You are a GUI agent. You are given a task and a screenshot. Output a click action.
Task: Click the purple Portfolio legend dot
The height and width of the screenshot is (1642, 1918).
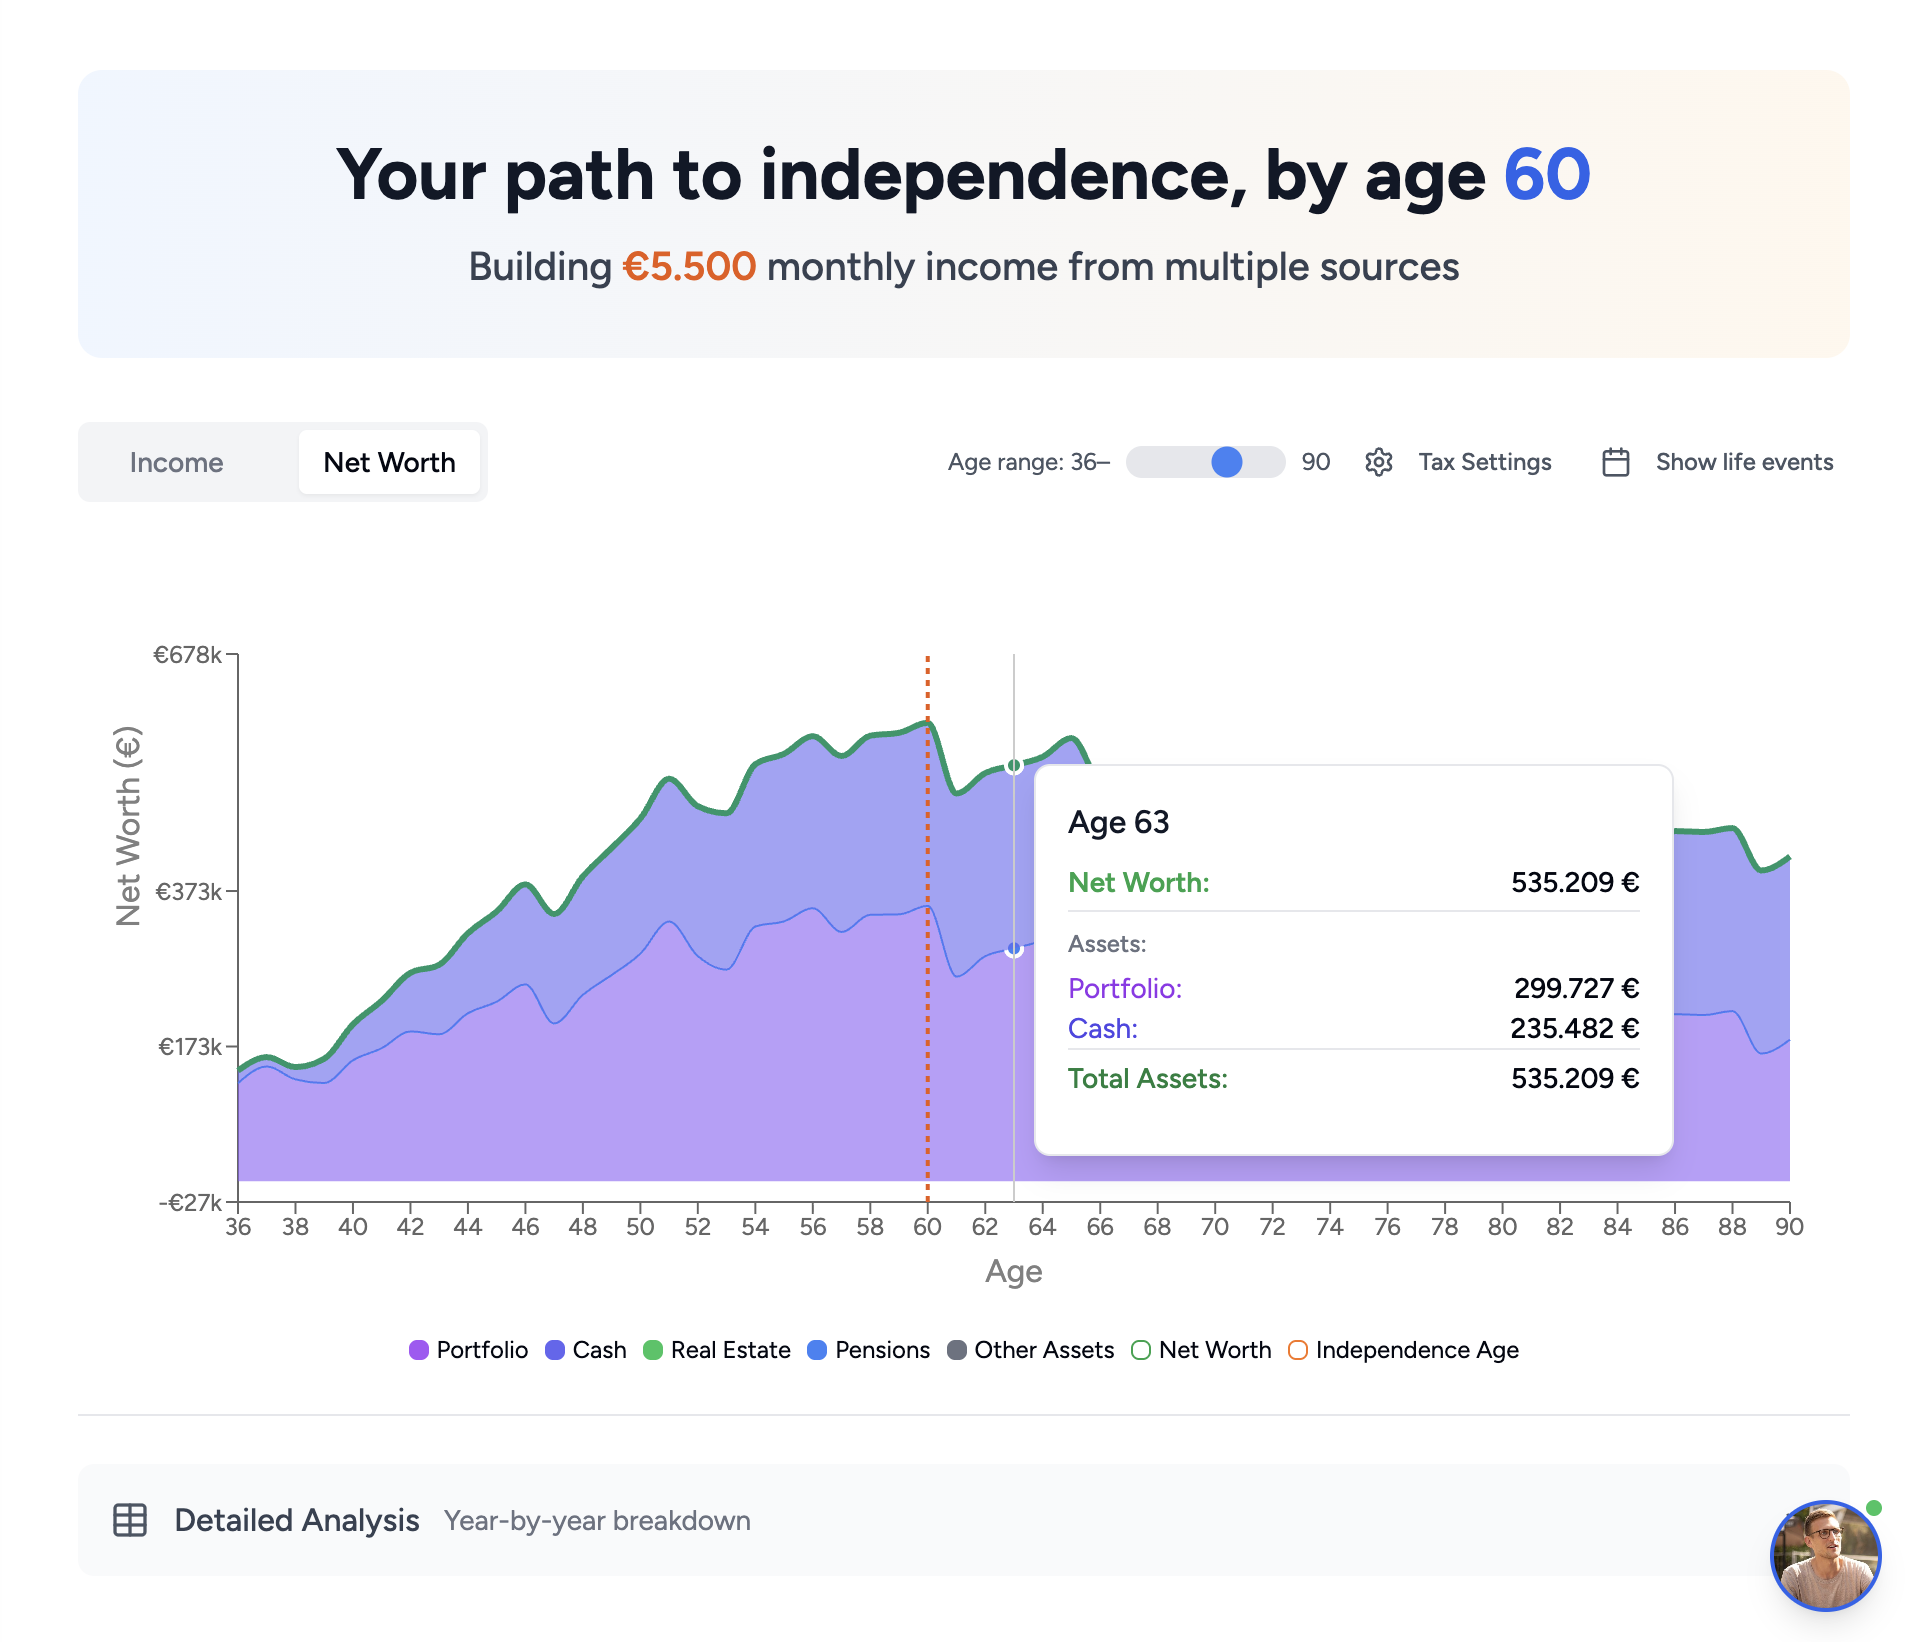coord(418,1350)
